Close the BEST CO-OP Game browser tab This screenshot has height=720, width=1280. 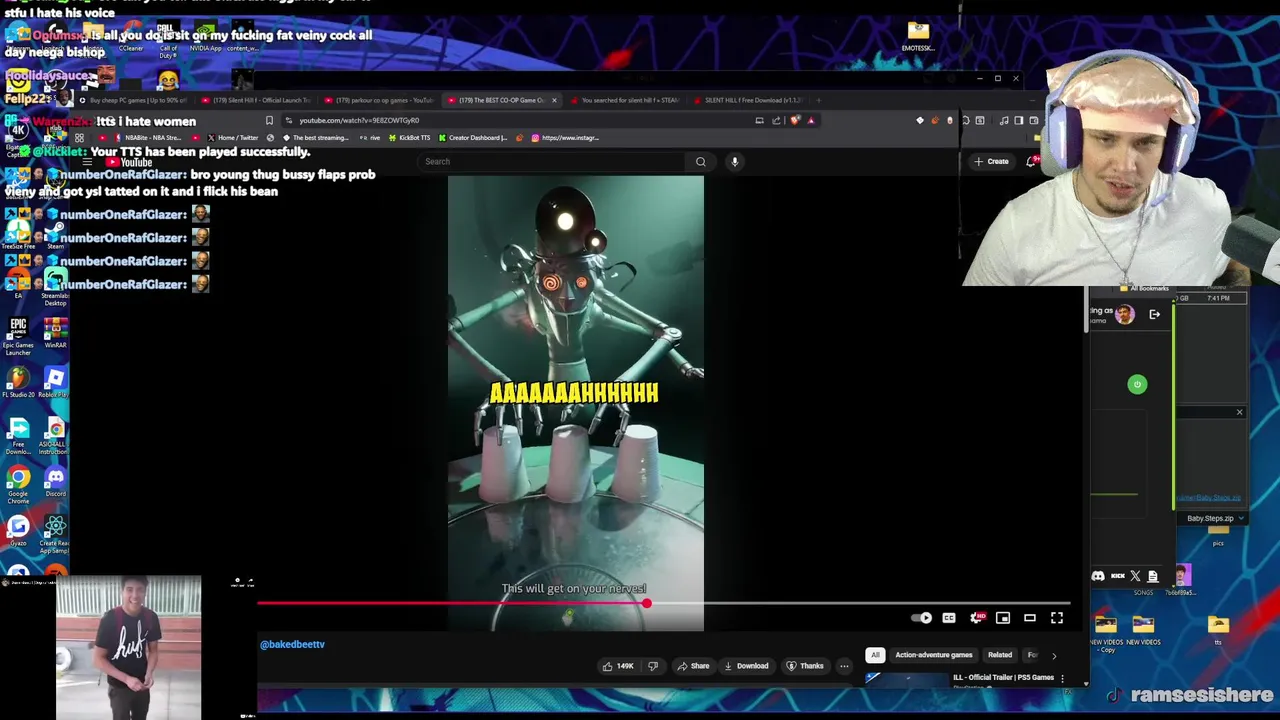[x=553, y=100]
